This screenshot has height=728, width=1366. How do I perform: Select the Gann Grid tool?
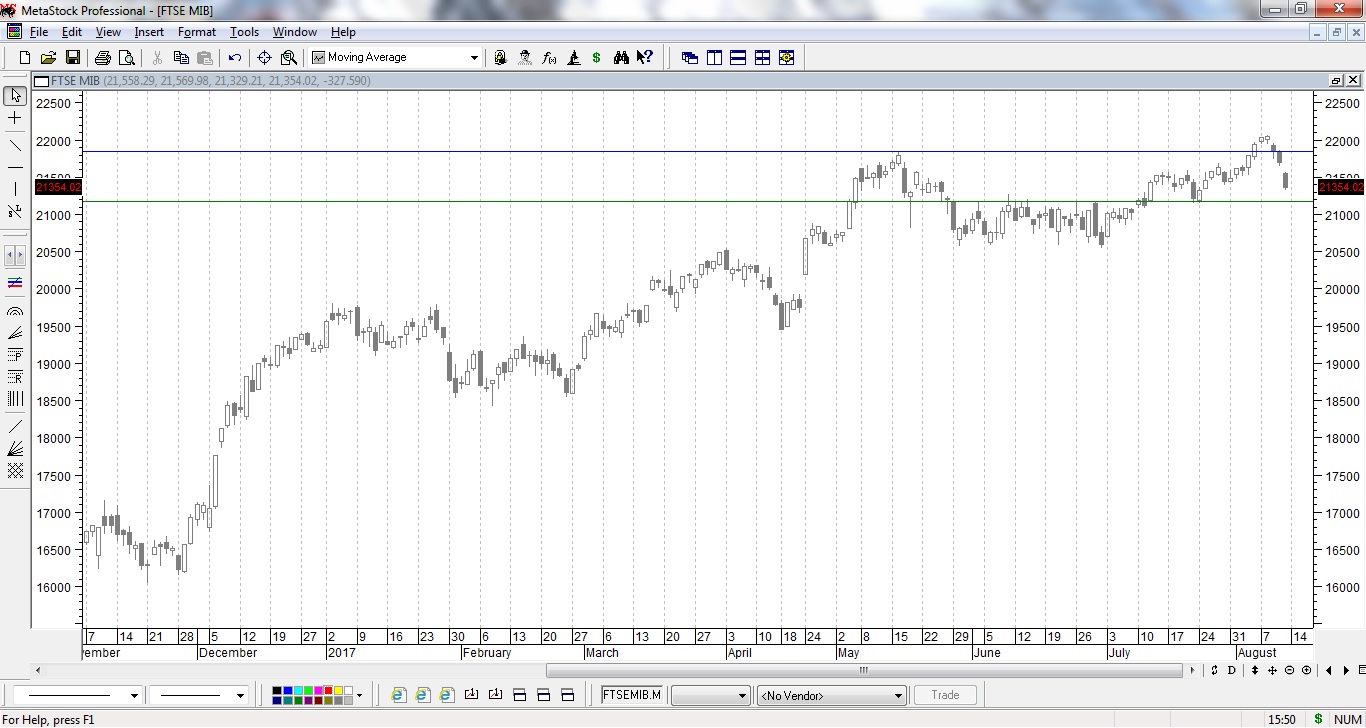(x=15, y=470)
